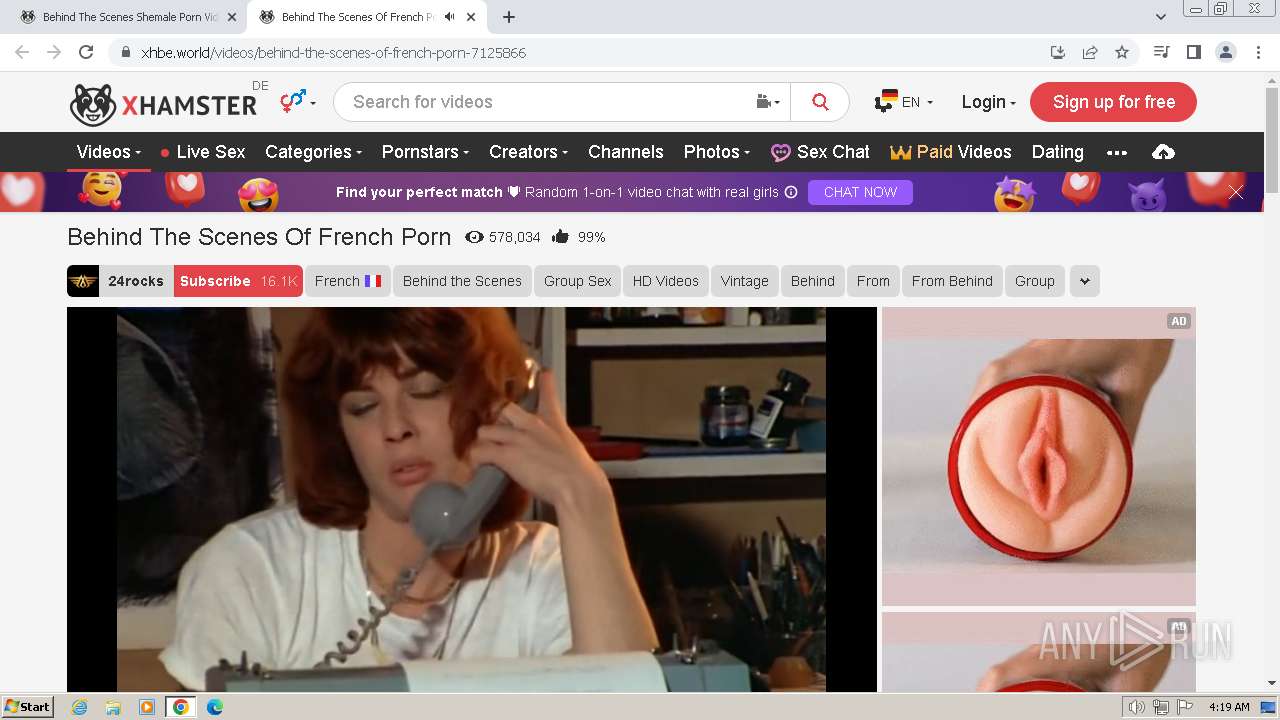Click the Sign up for free button
Screen dimensions: 1280x720
click(1113, 102)
